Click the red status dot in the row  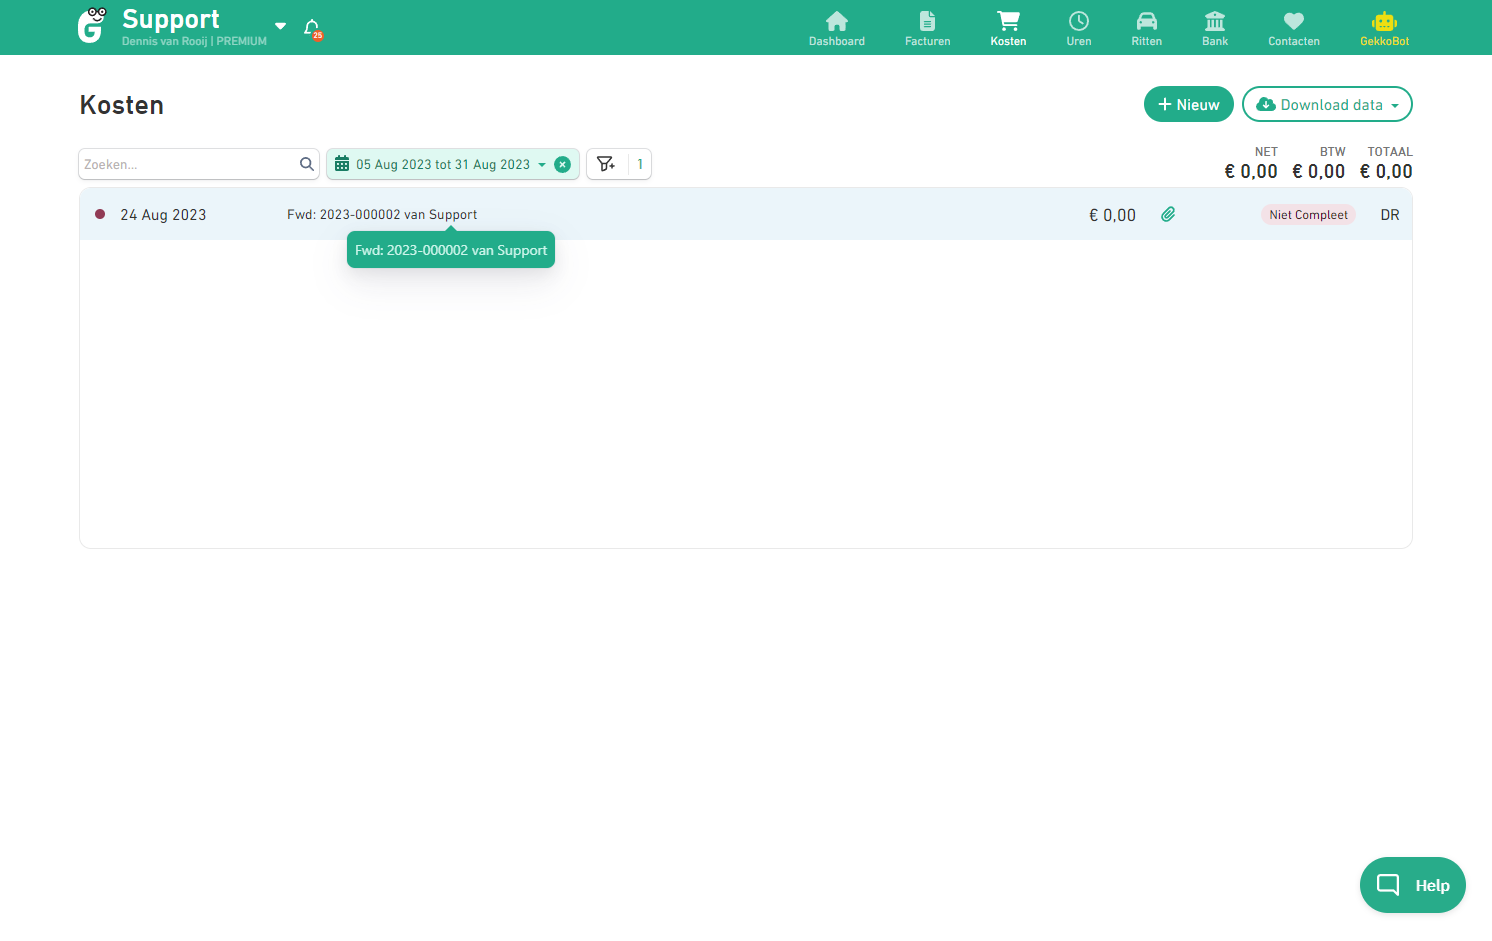(100, 214)
